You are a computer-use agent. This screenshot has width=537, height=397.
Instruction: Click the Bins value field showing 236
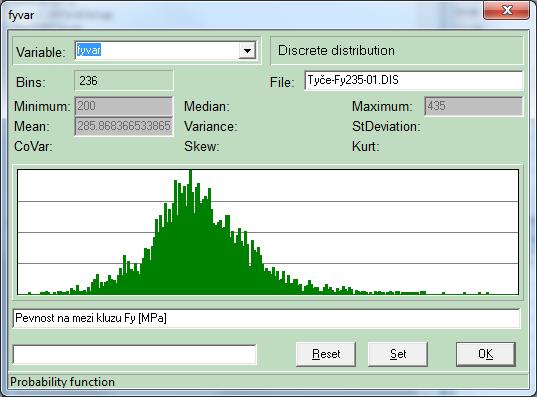pyautogui.click(x=124, y=81)
